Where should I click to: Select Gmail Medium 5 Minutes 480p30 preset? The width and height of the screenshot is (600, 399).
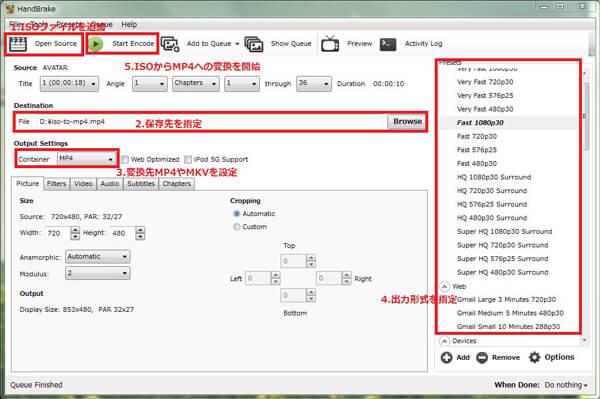pos(510,313)
